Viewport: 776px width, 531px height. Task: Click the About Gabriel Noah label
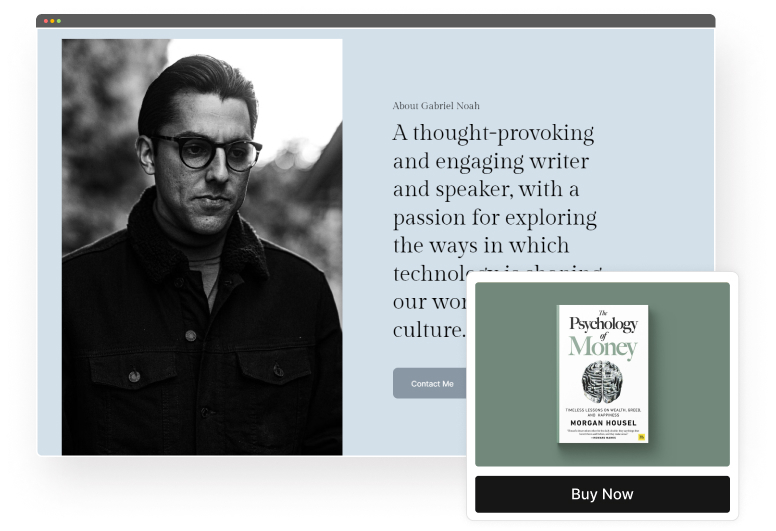(x=436, y=106)
